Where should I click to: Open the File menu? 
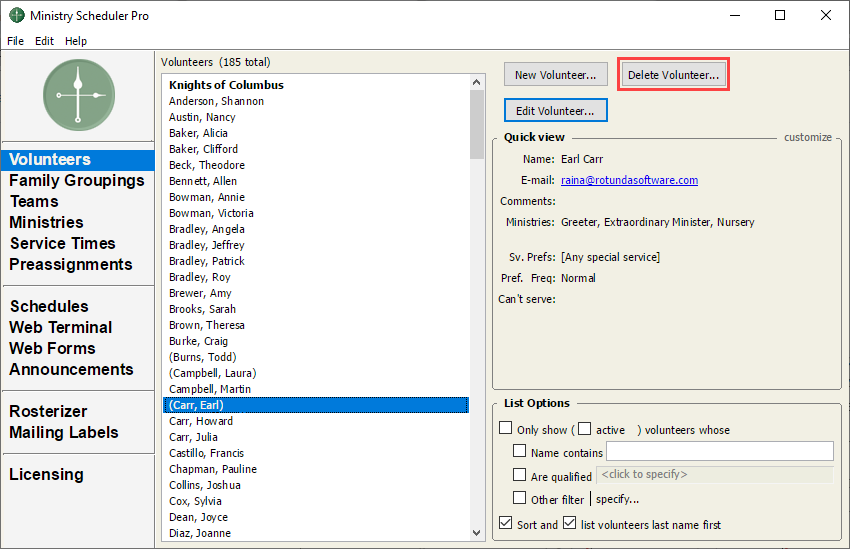click(15, 41)
